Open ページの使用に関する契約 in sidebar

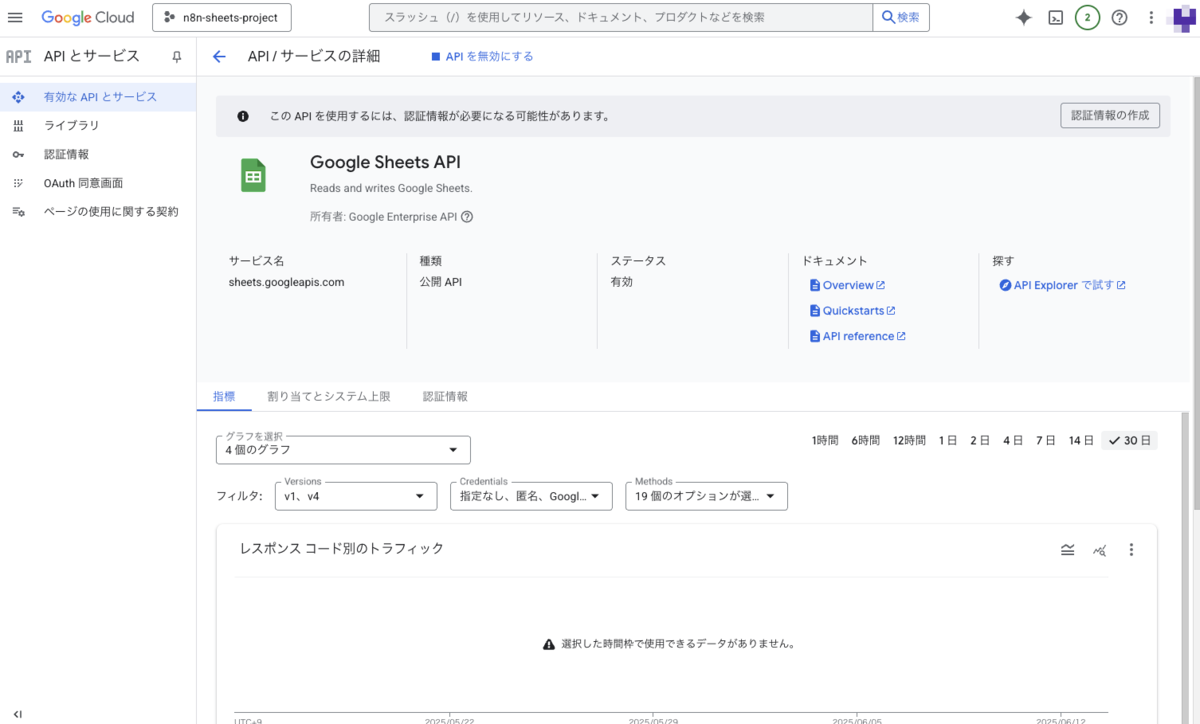[x=98, y=212]
